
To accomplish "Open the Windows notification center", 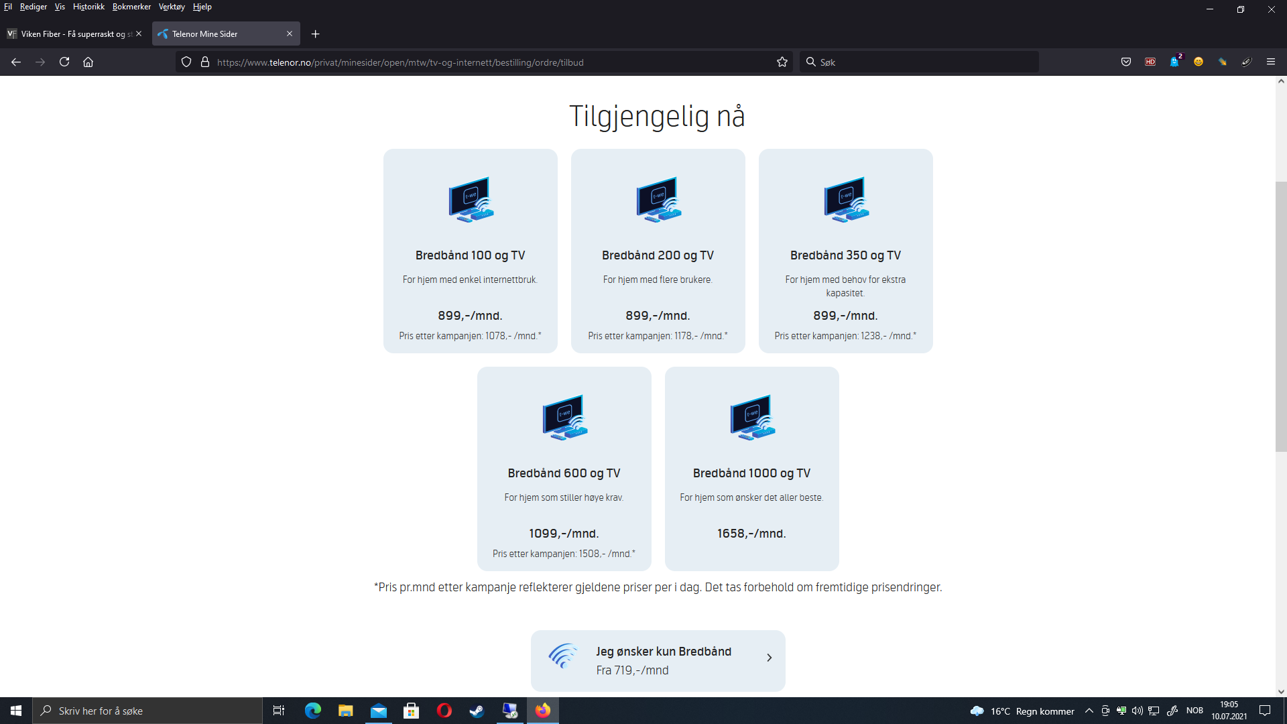I will [1265, 711].
